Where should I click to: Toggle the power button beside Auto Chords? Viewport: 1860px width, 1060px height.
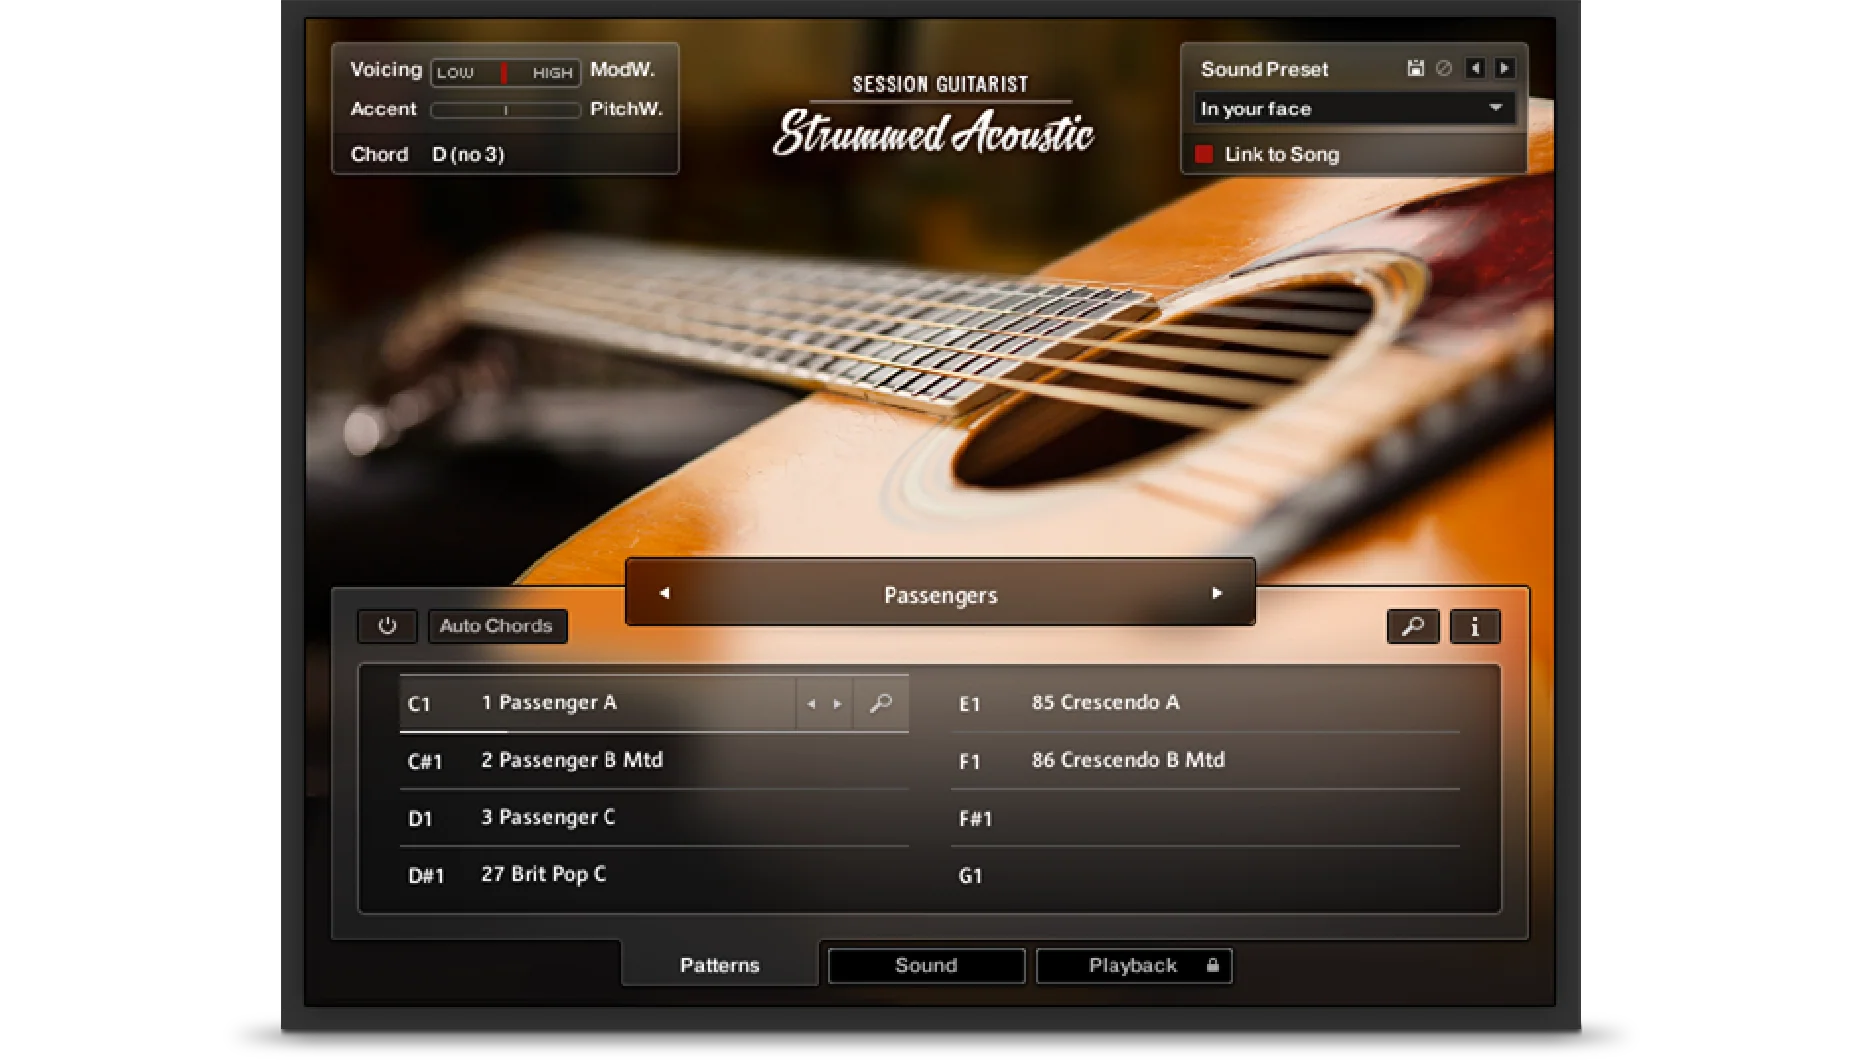click(x=387, y=626)
